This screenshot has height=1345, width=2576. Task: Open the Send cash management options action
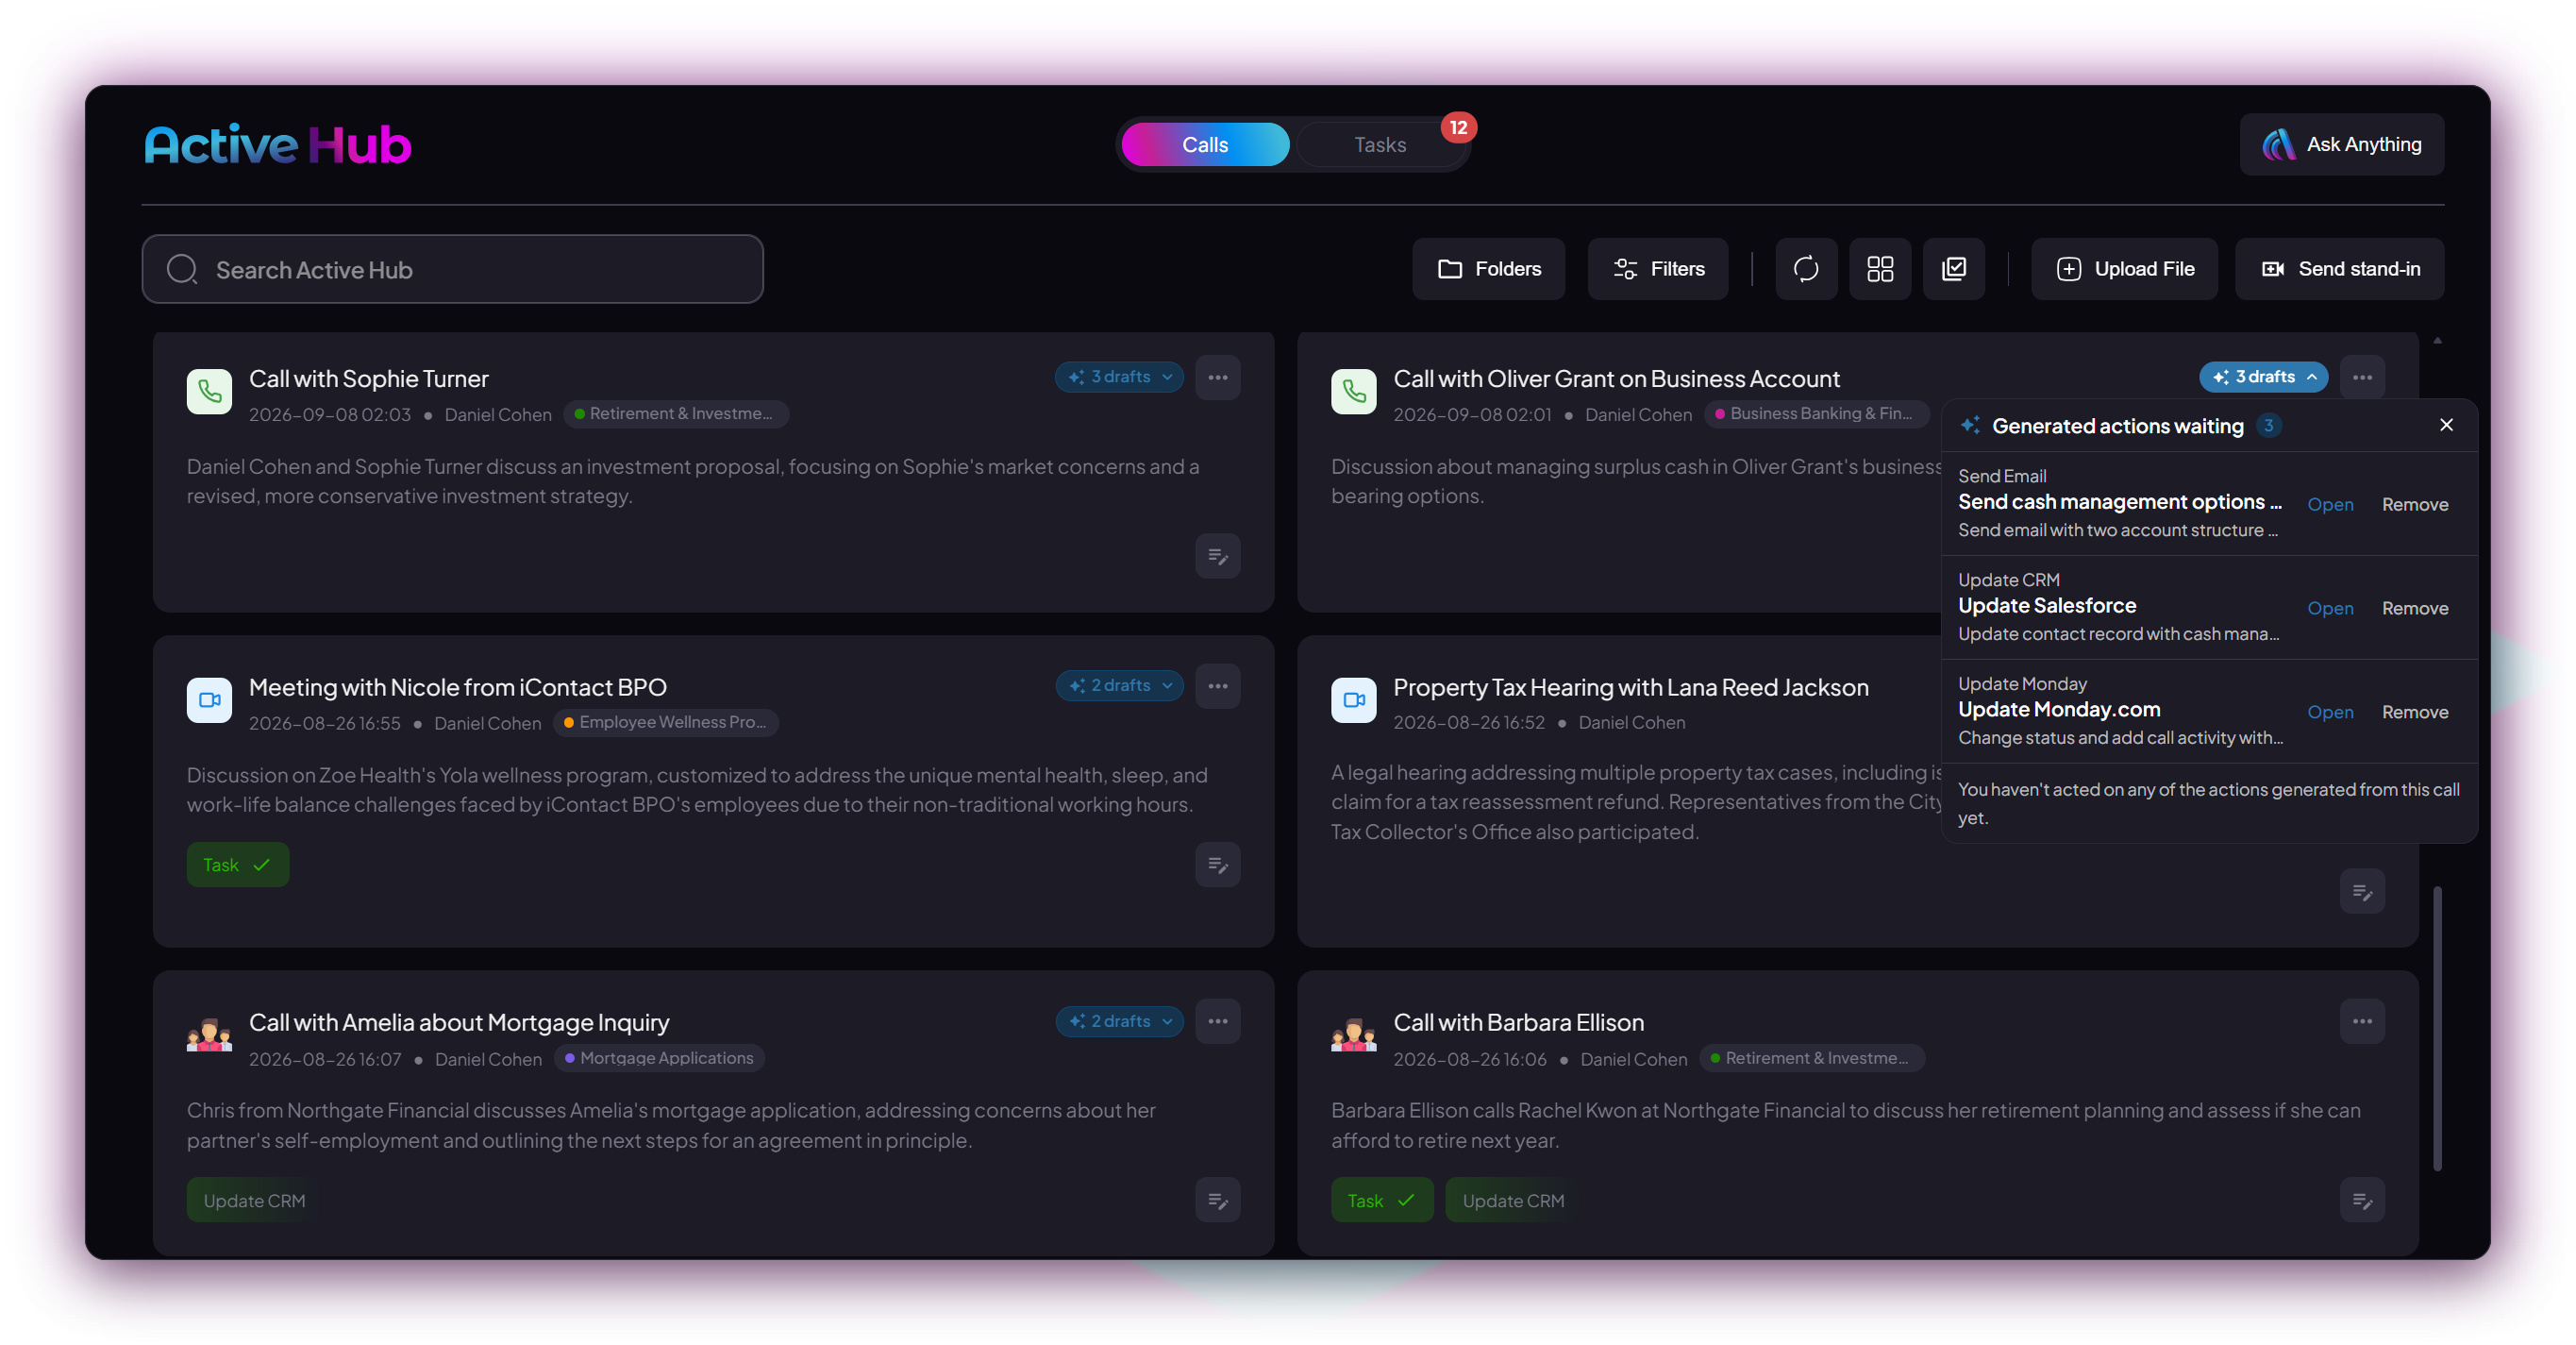tap(2329, 504)
